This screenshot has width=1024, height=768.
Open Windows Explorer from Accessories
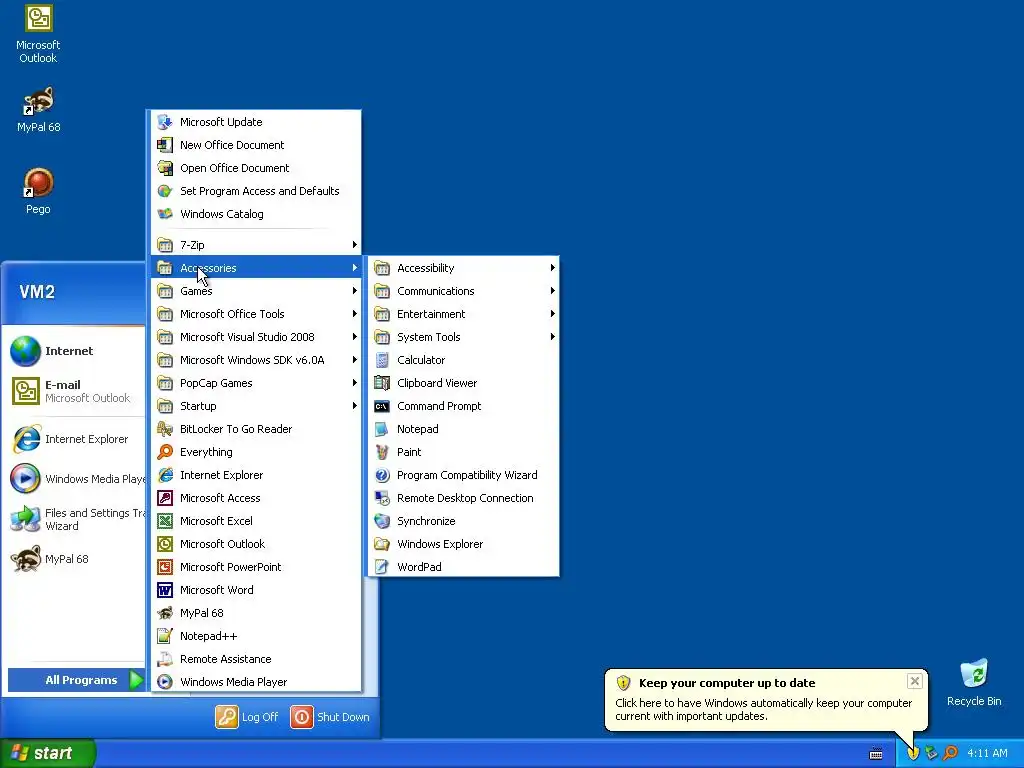click(x=463, y=544)
